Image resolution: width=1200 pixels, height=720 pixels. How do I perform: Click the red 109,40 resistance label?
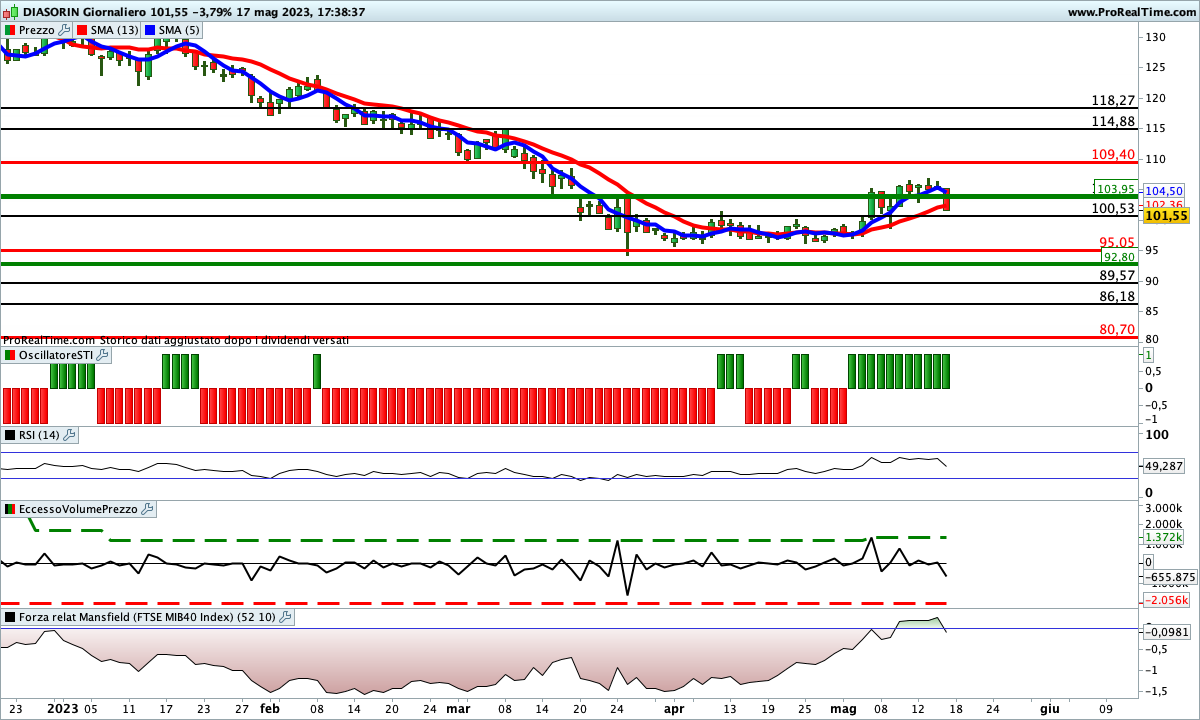pos(1114,155)
